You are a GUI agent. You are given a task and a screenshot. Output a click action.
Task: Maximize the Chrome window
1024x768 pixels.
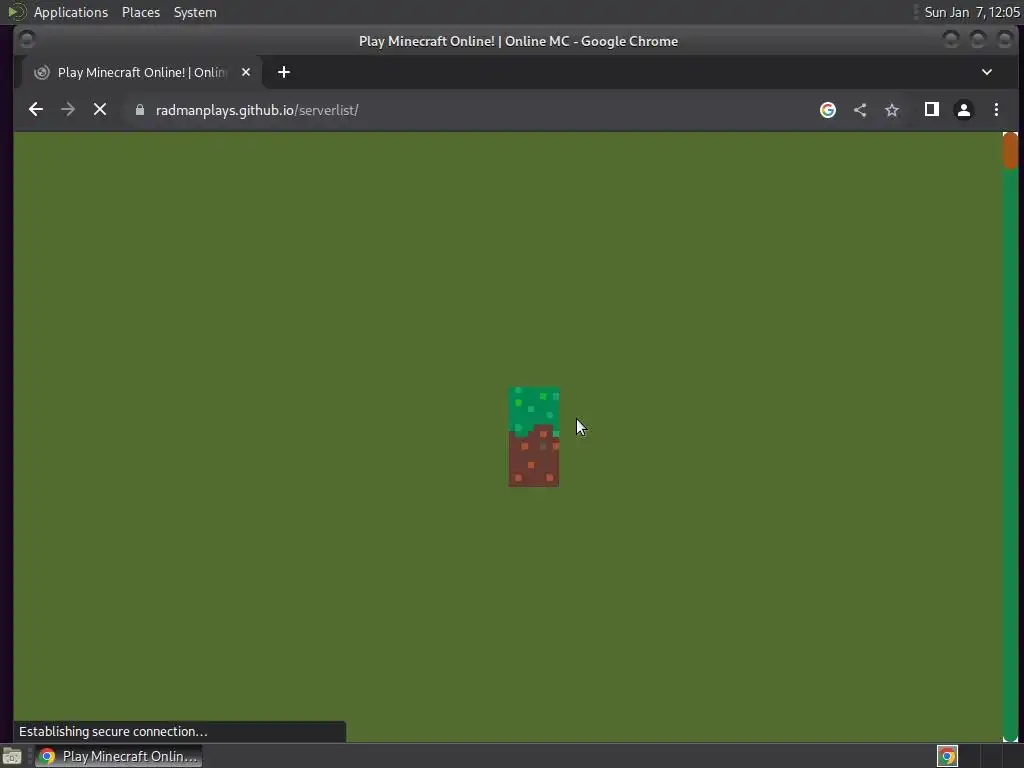click(978, 40)
